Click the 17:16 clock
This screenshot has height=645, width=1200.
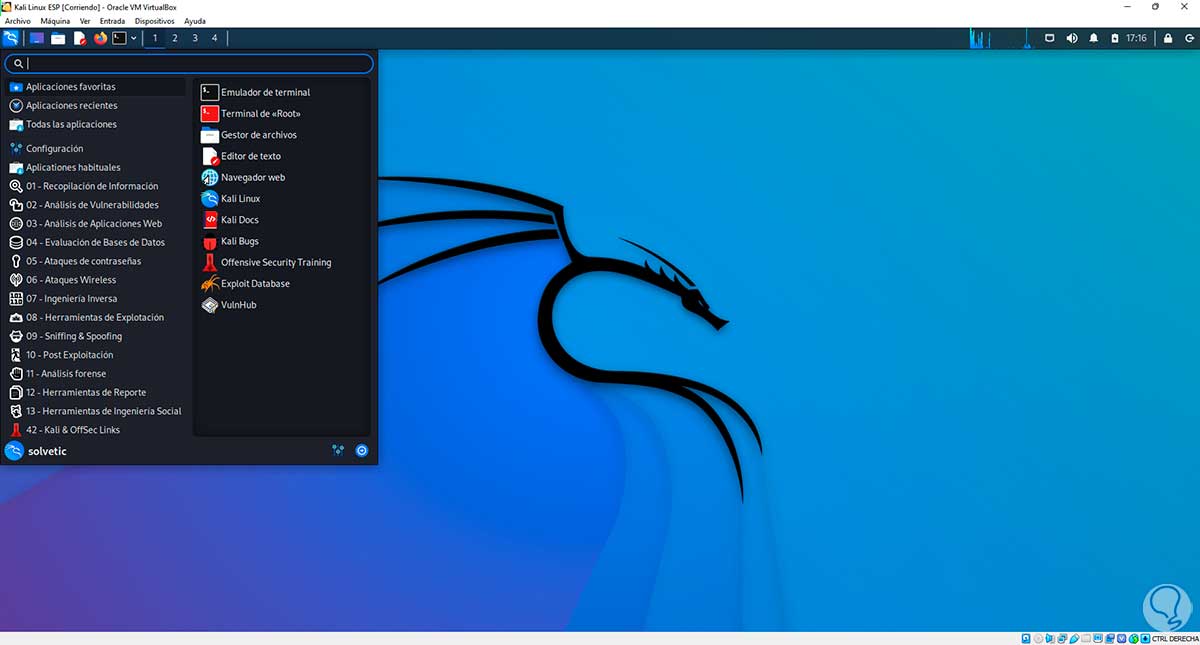[x=1136, y=38]
